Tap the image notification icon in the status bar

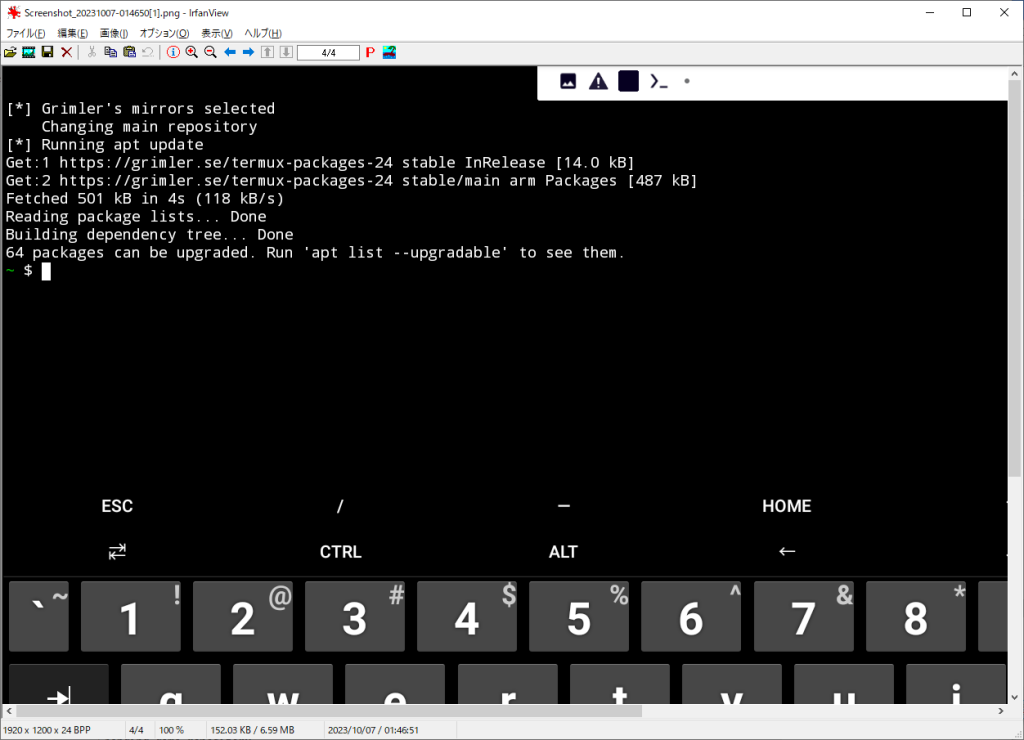click(x=568, y=82)
